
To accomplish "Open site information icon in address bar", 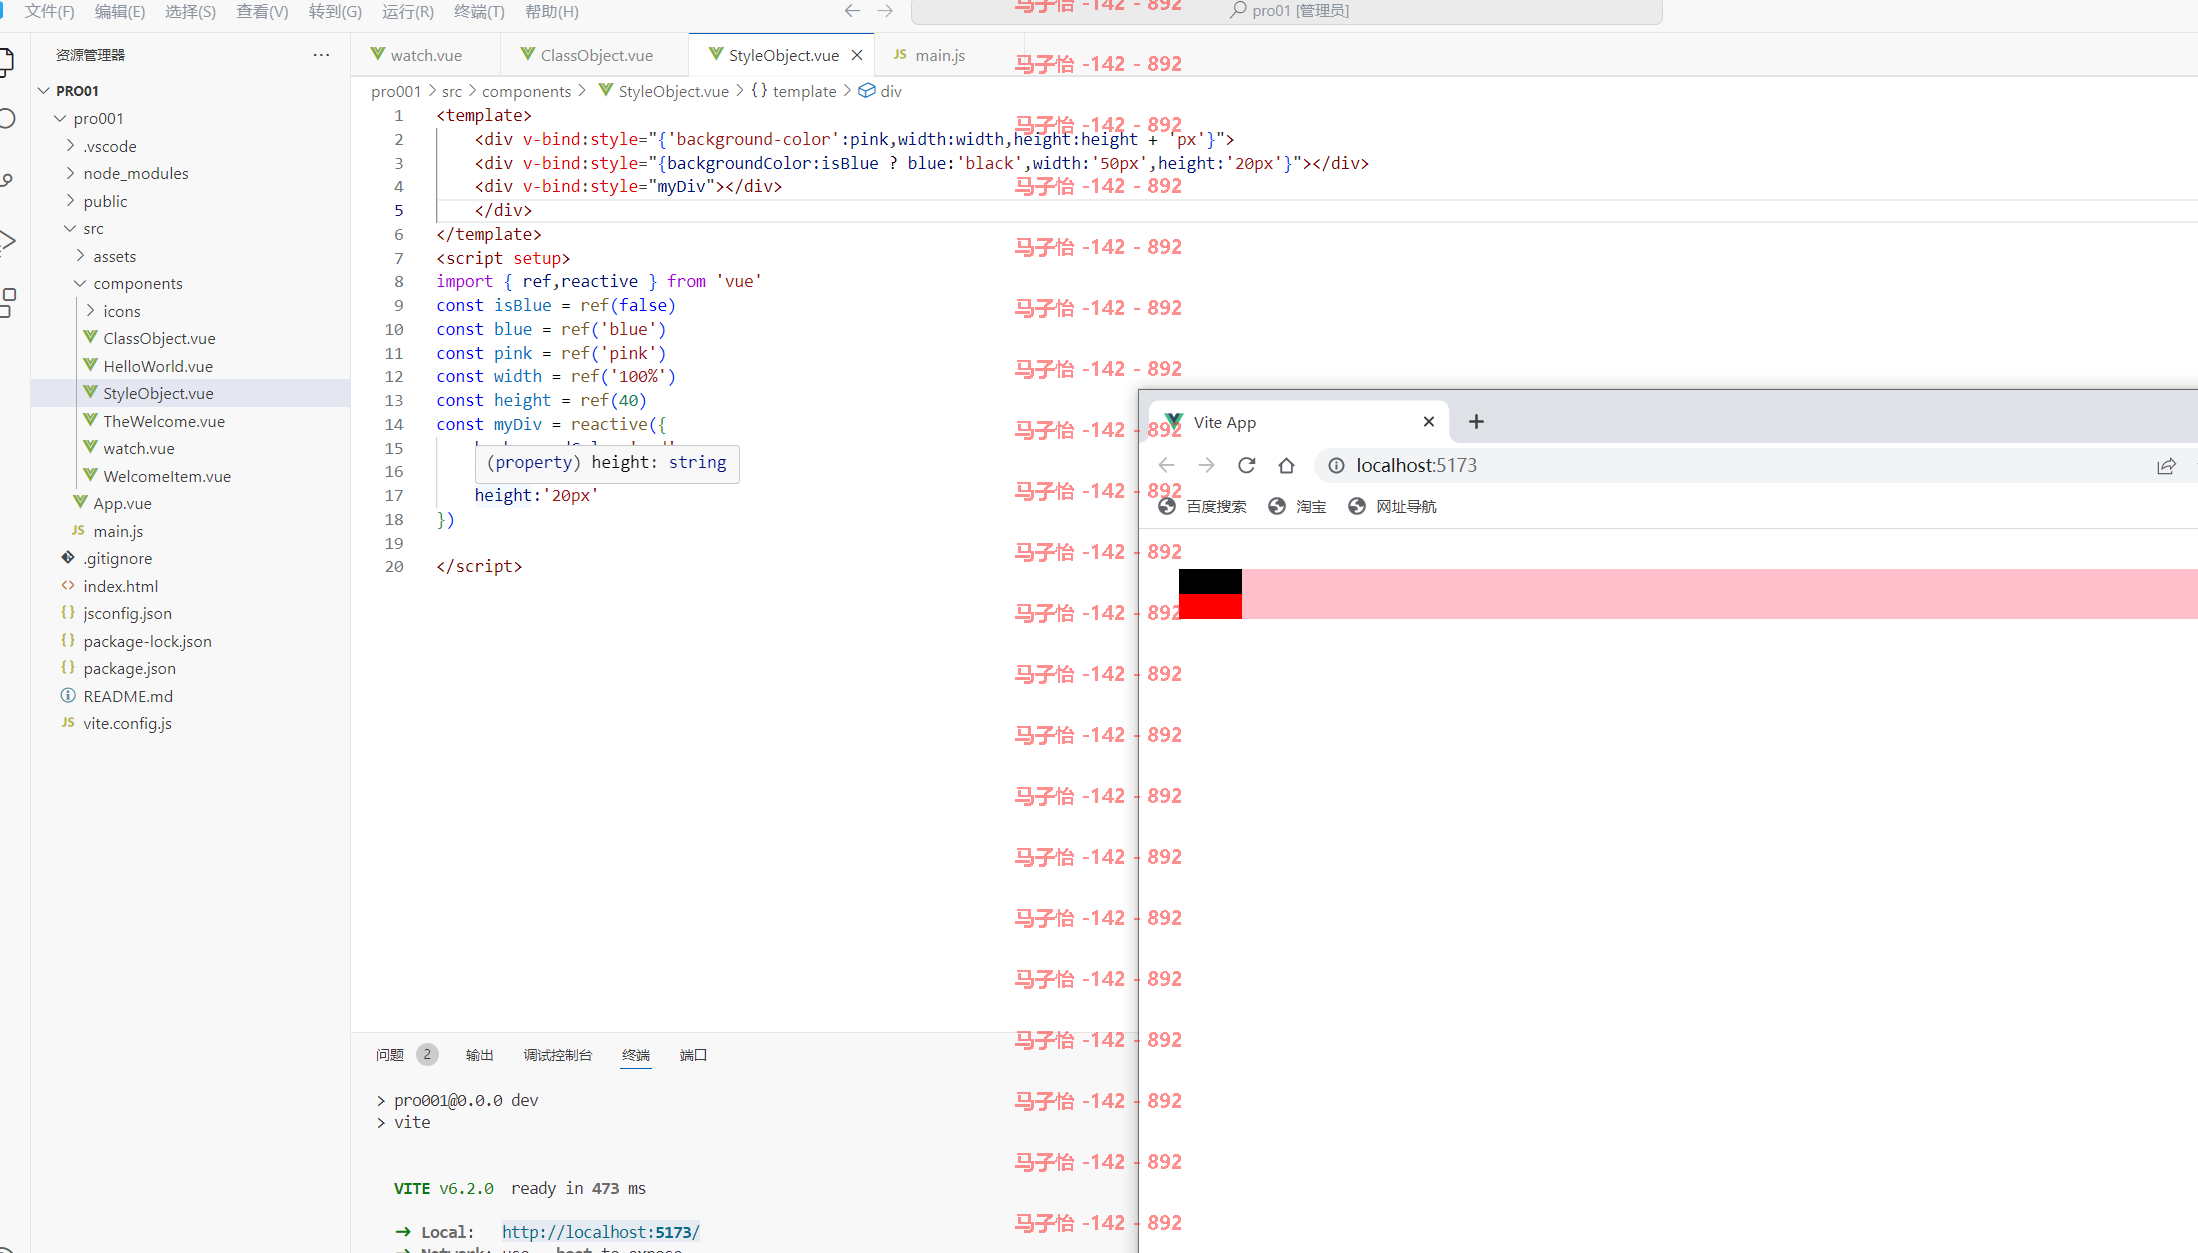I will pos(1336,465).
